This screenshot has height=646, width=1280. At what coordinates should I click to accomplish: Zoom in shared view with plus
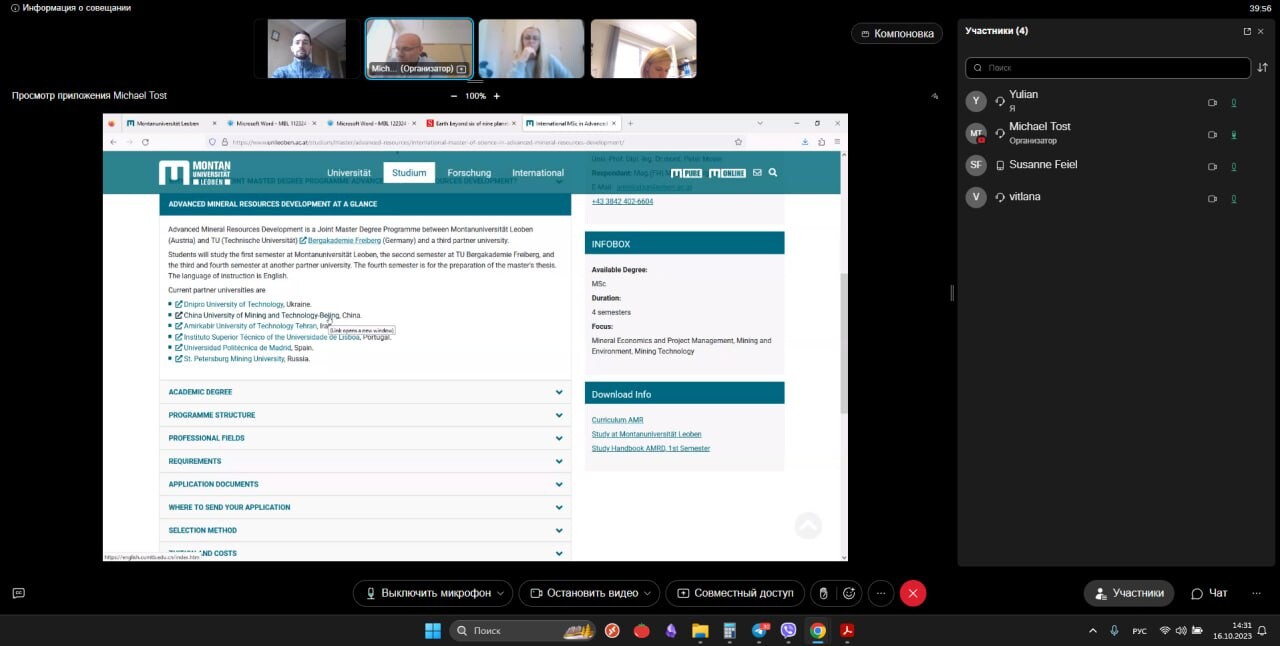497,96
